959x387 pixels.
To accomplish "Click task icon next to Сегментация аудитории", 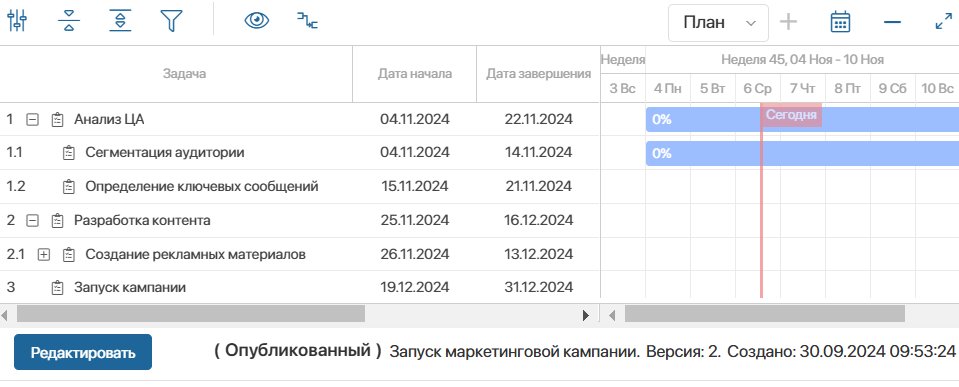I will pos(68,153).
